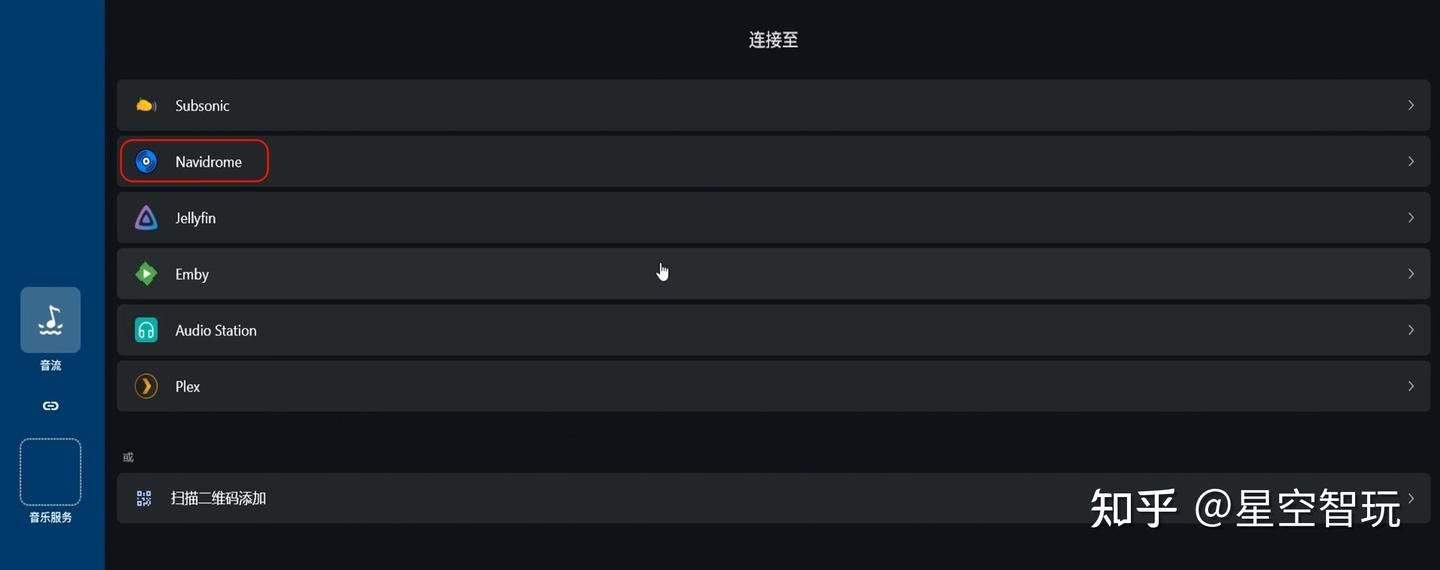Connect to the Jellyfin server option
Image resolution: width=1440 pixels, height=570 pixels.
[x=196, y=218]
